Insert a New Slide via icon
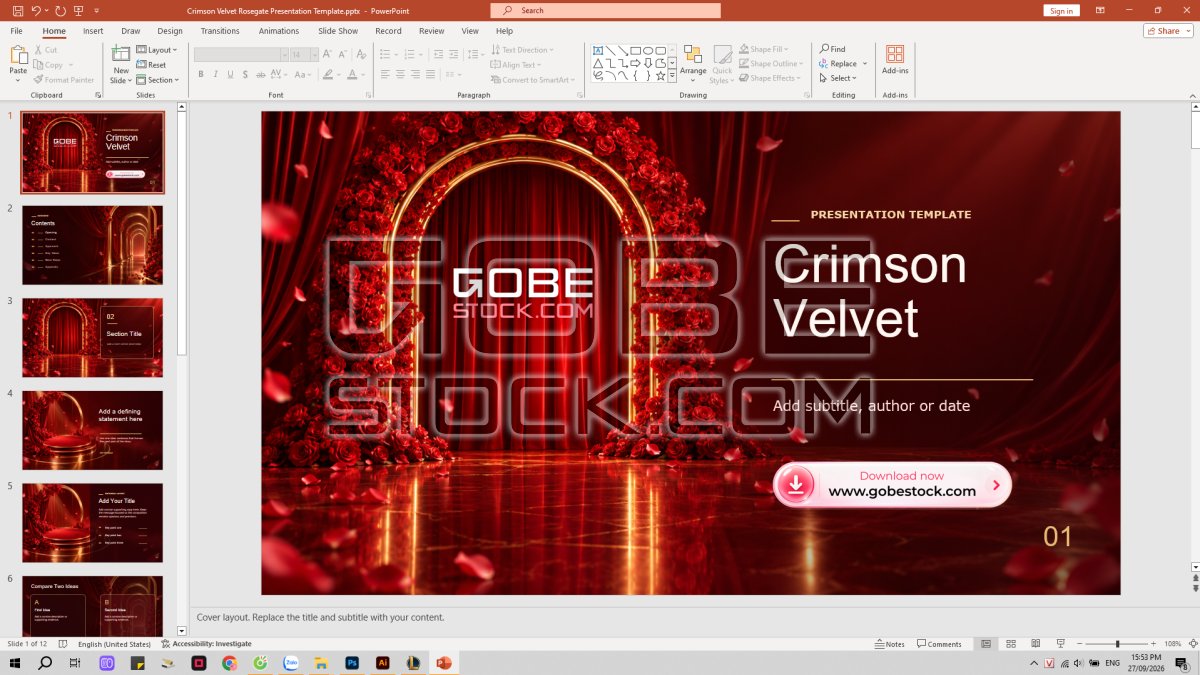The width and height of the screenshot is (1200, 675). pos(121,54)
